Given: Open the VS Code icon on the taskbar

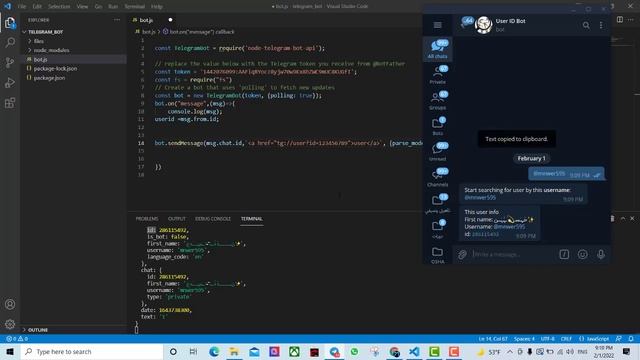Looking at the screenshot, I should click(414, 351).
